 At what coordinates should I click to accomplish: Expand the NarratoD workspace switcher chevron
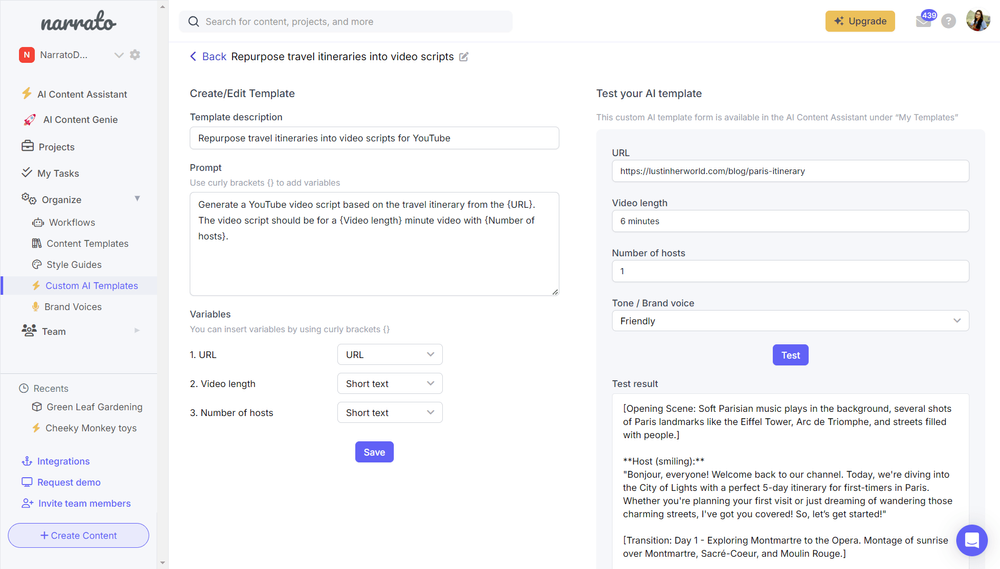[119, 55]
